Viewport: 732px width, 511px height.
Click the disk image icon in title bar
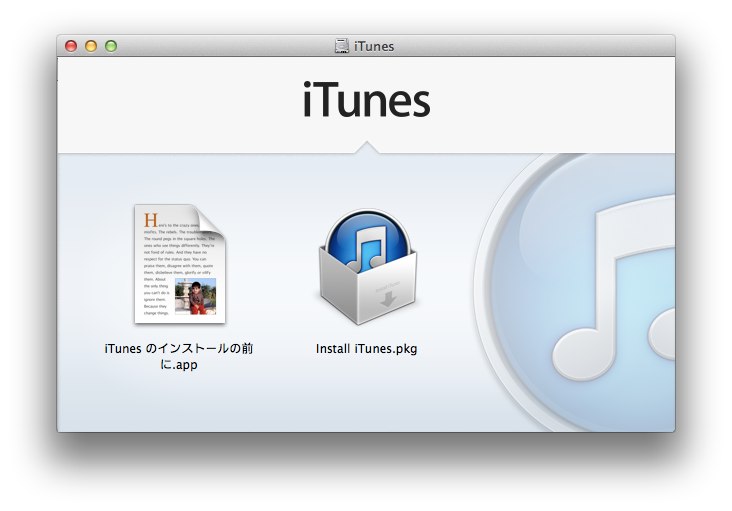[342, 46]
